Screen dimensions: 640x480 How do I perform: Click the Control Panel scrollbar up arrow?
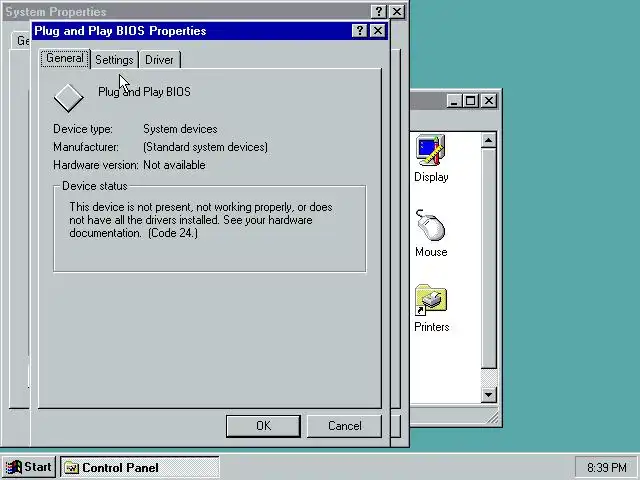tap(489, 140)
